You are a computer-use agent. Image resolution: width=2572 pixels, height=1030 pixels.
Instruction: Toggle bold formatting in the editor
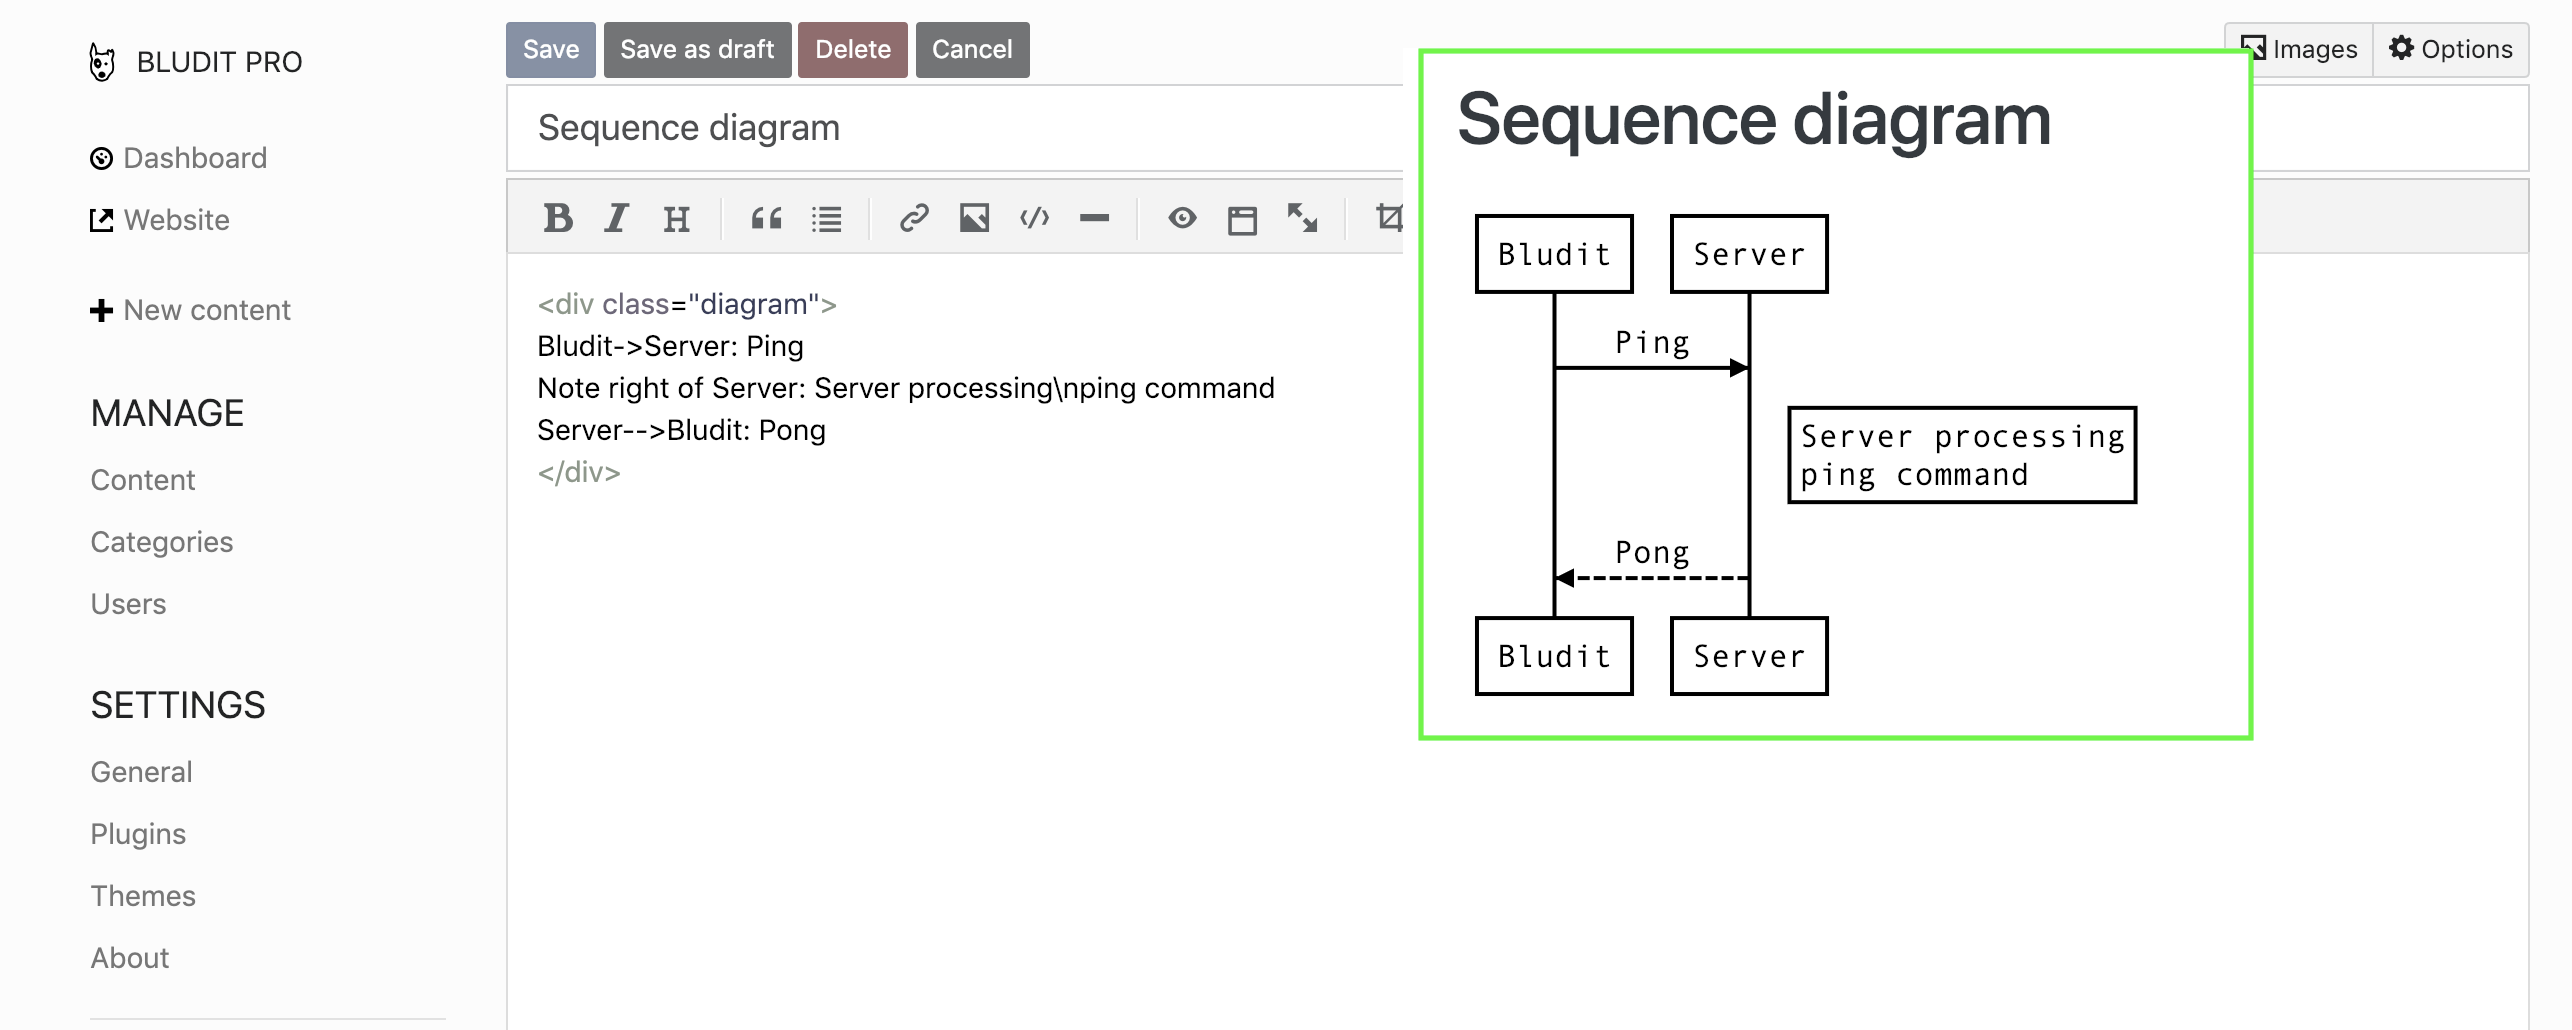pyautogui.click(x=559, y=218)
